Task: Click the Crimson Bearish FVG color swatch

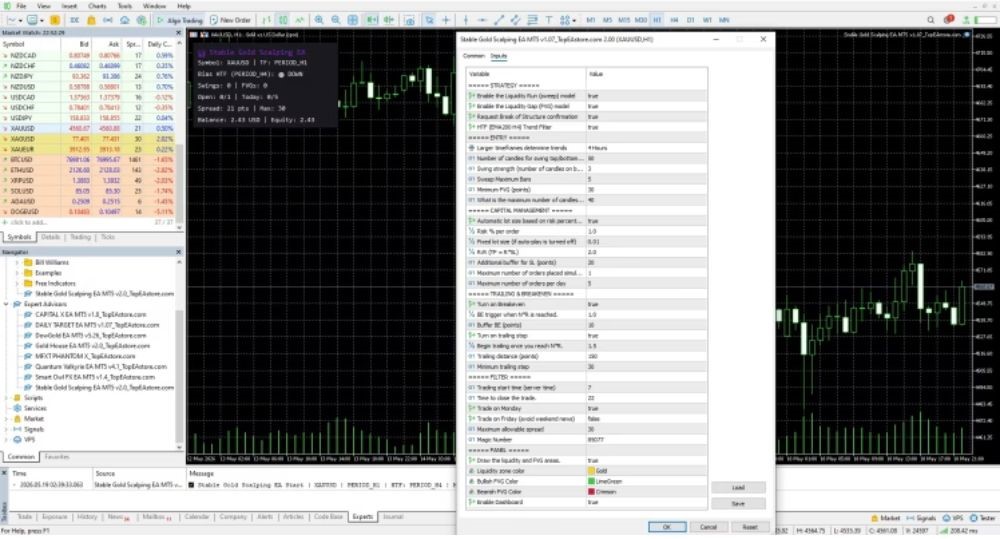Action: pyautogui.click(x=591, y=492)
